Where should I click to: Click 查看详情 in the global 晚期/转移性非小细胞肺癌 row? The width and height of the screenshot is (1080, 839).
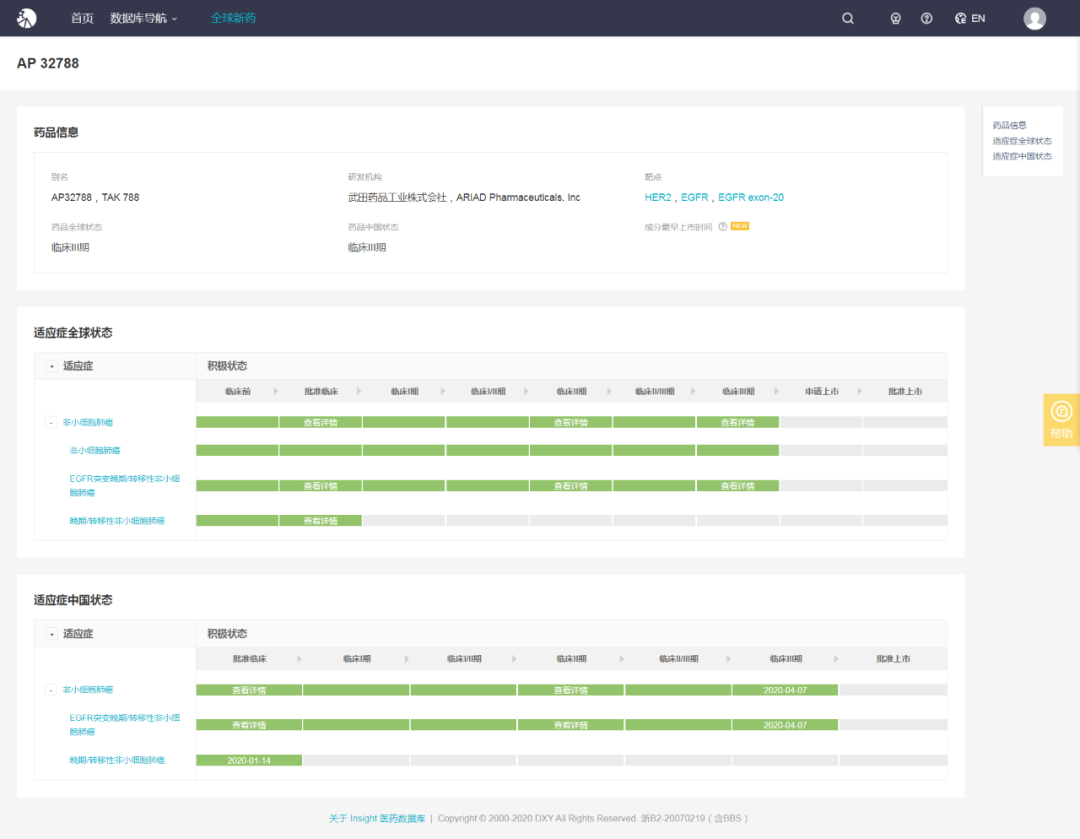click(320, 521)
